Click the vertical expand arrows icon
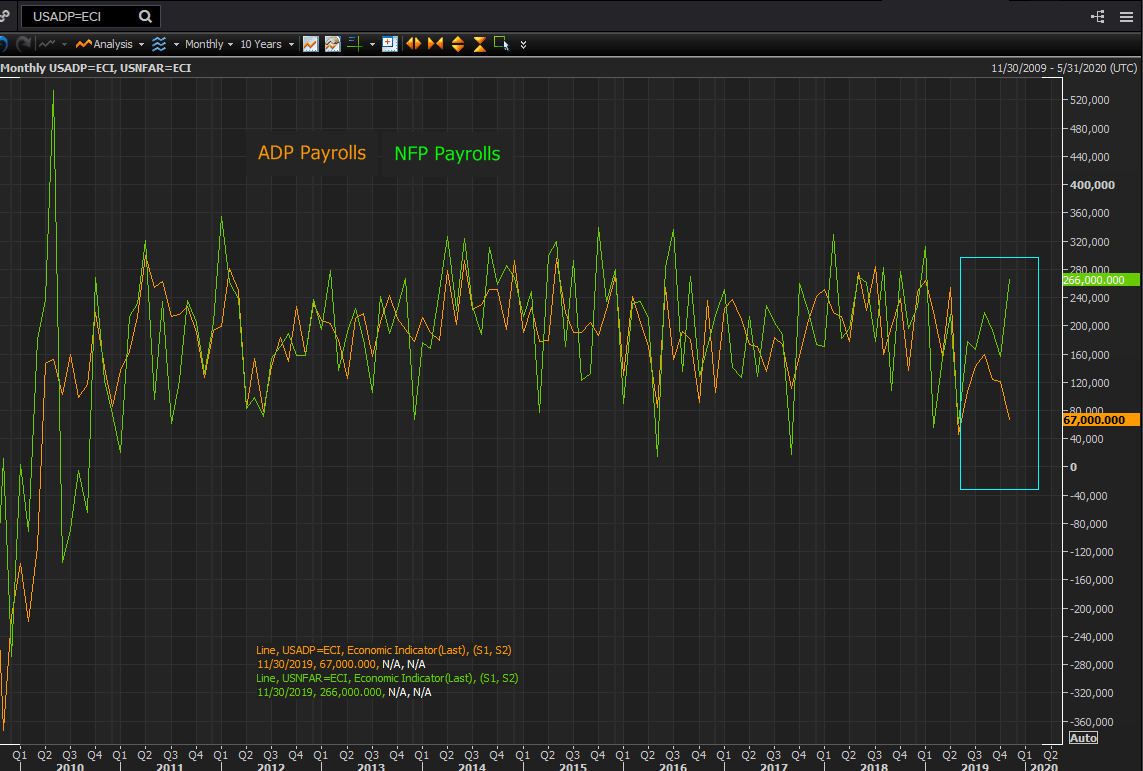The image size is (1143, 771). coord(457,44)
